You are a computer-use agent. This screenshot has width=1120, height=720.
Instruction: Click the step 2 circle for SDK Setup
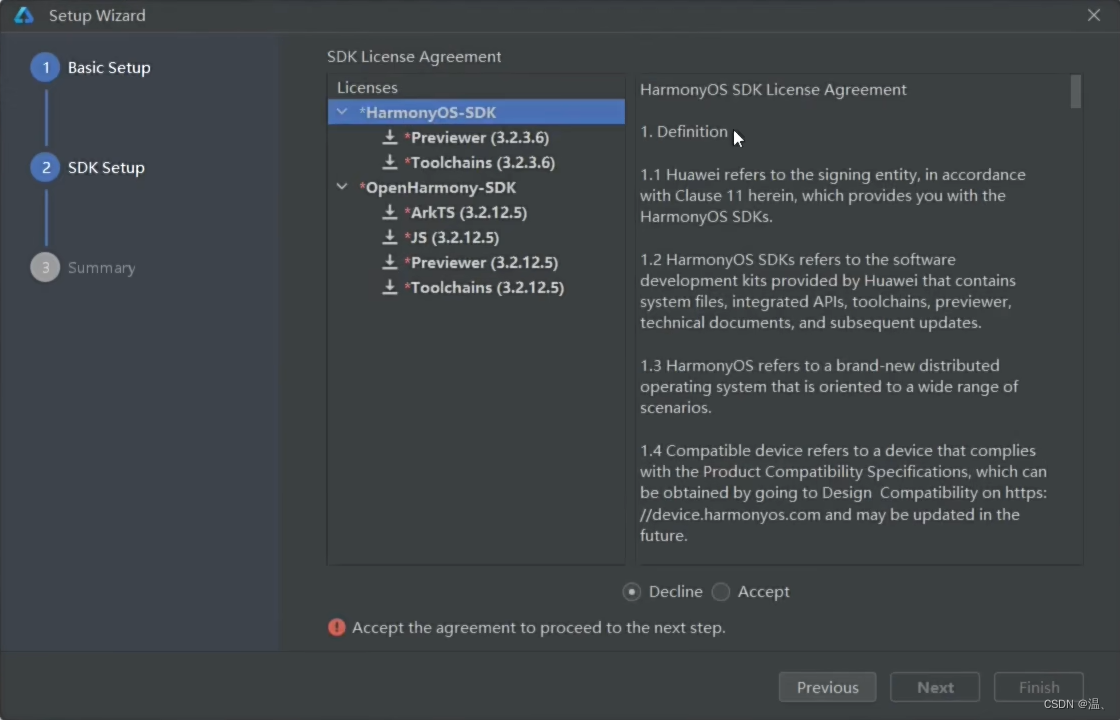(x=45, y=168)
